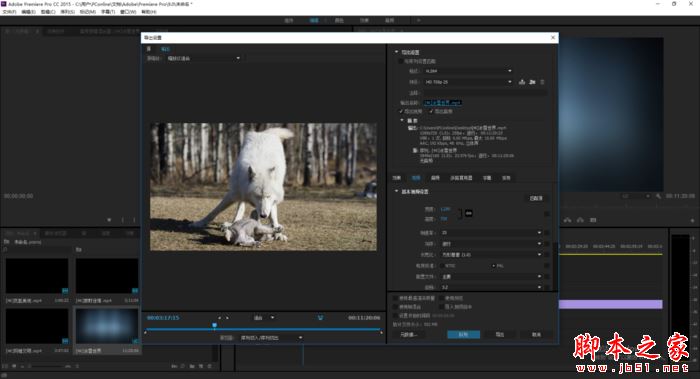Viewport: 700px width, 379px height.
Task: Select the blue glow thumbnail in Project panel
Action: tap(107, 326)
